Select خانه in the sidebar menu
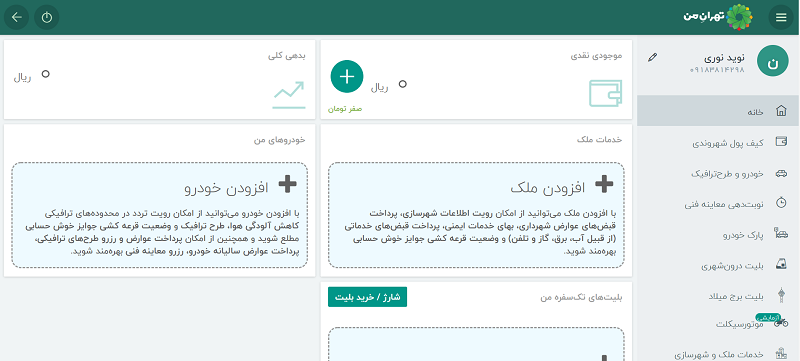The width and height of the screenshot is (800, 361). [x=717, y=111]
